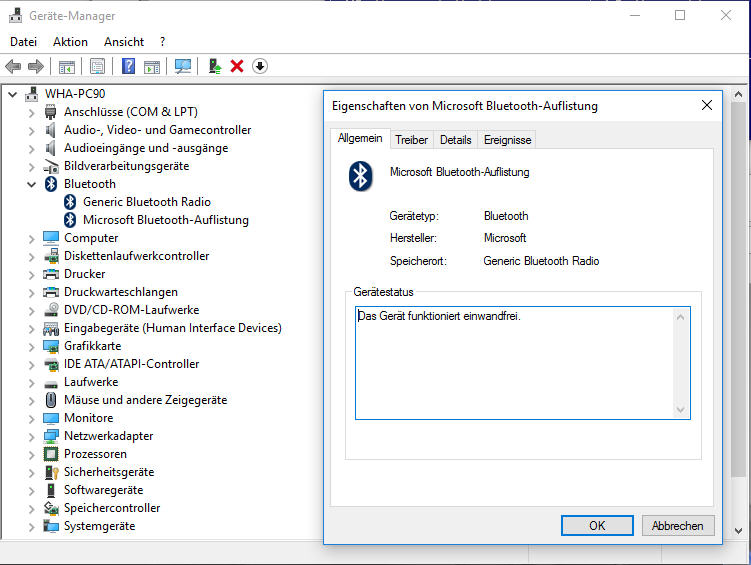Viewport: 751px width, 565px height.
Task: Click the Bildverarbeitungsgeräte camera icon
Action: (51, 167)
